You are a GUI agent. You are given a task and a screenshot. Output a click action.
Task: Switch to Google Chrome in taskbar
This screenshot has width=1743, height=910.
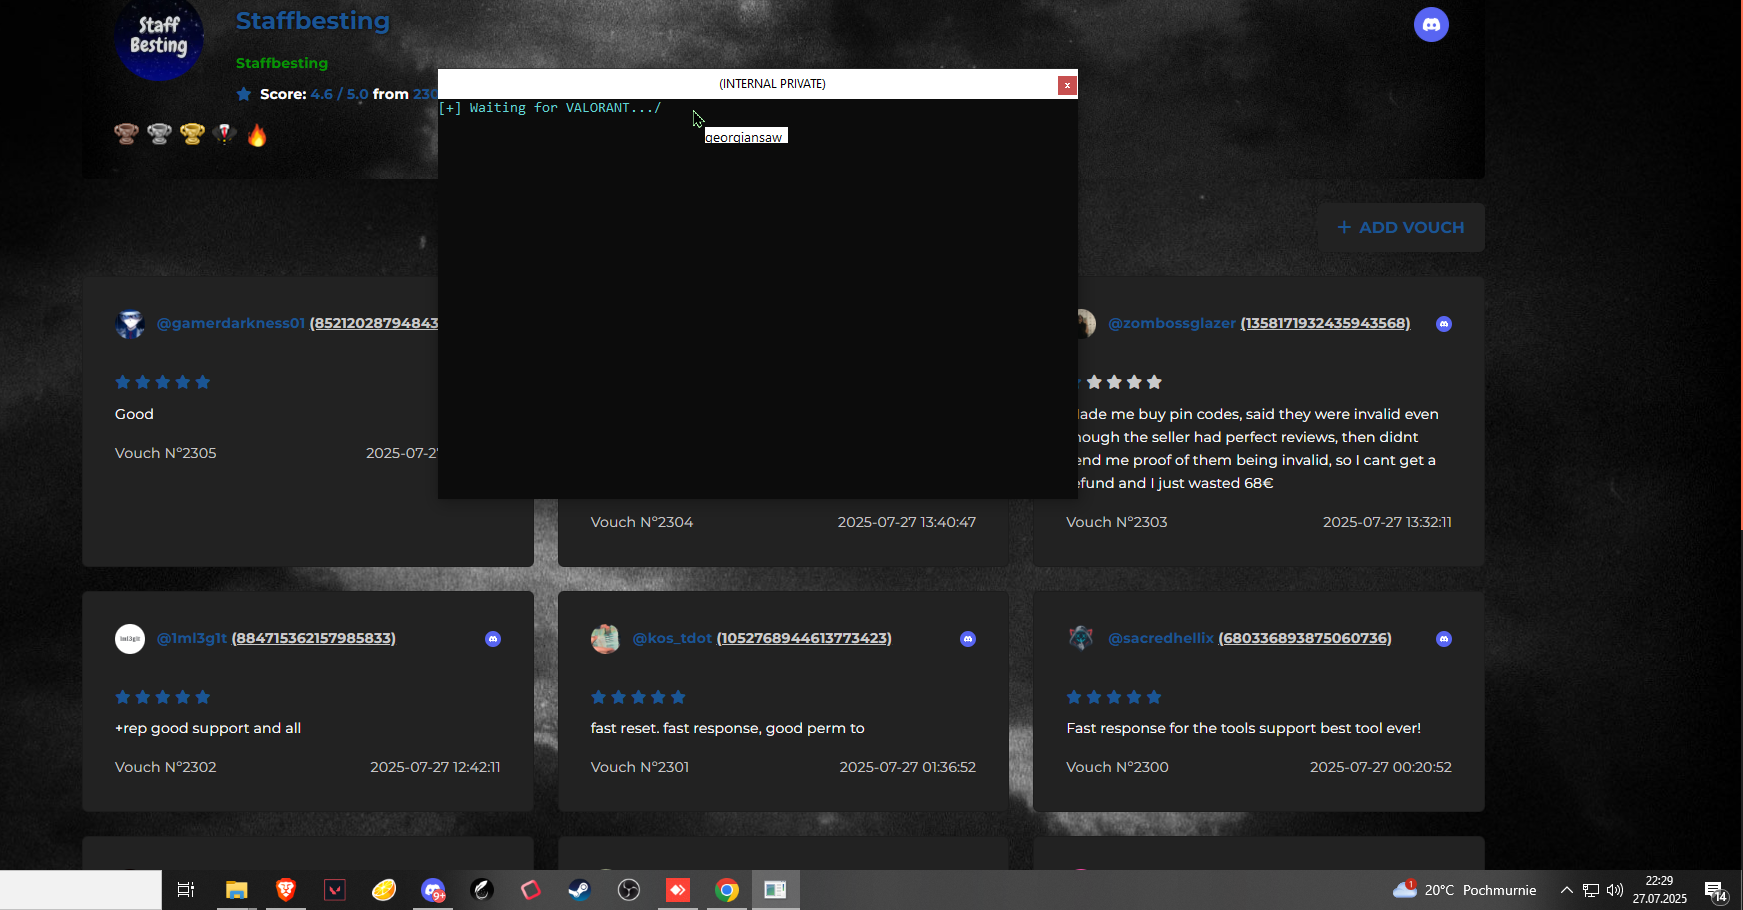727,890
